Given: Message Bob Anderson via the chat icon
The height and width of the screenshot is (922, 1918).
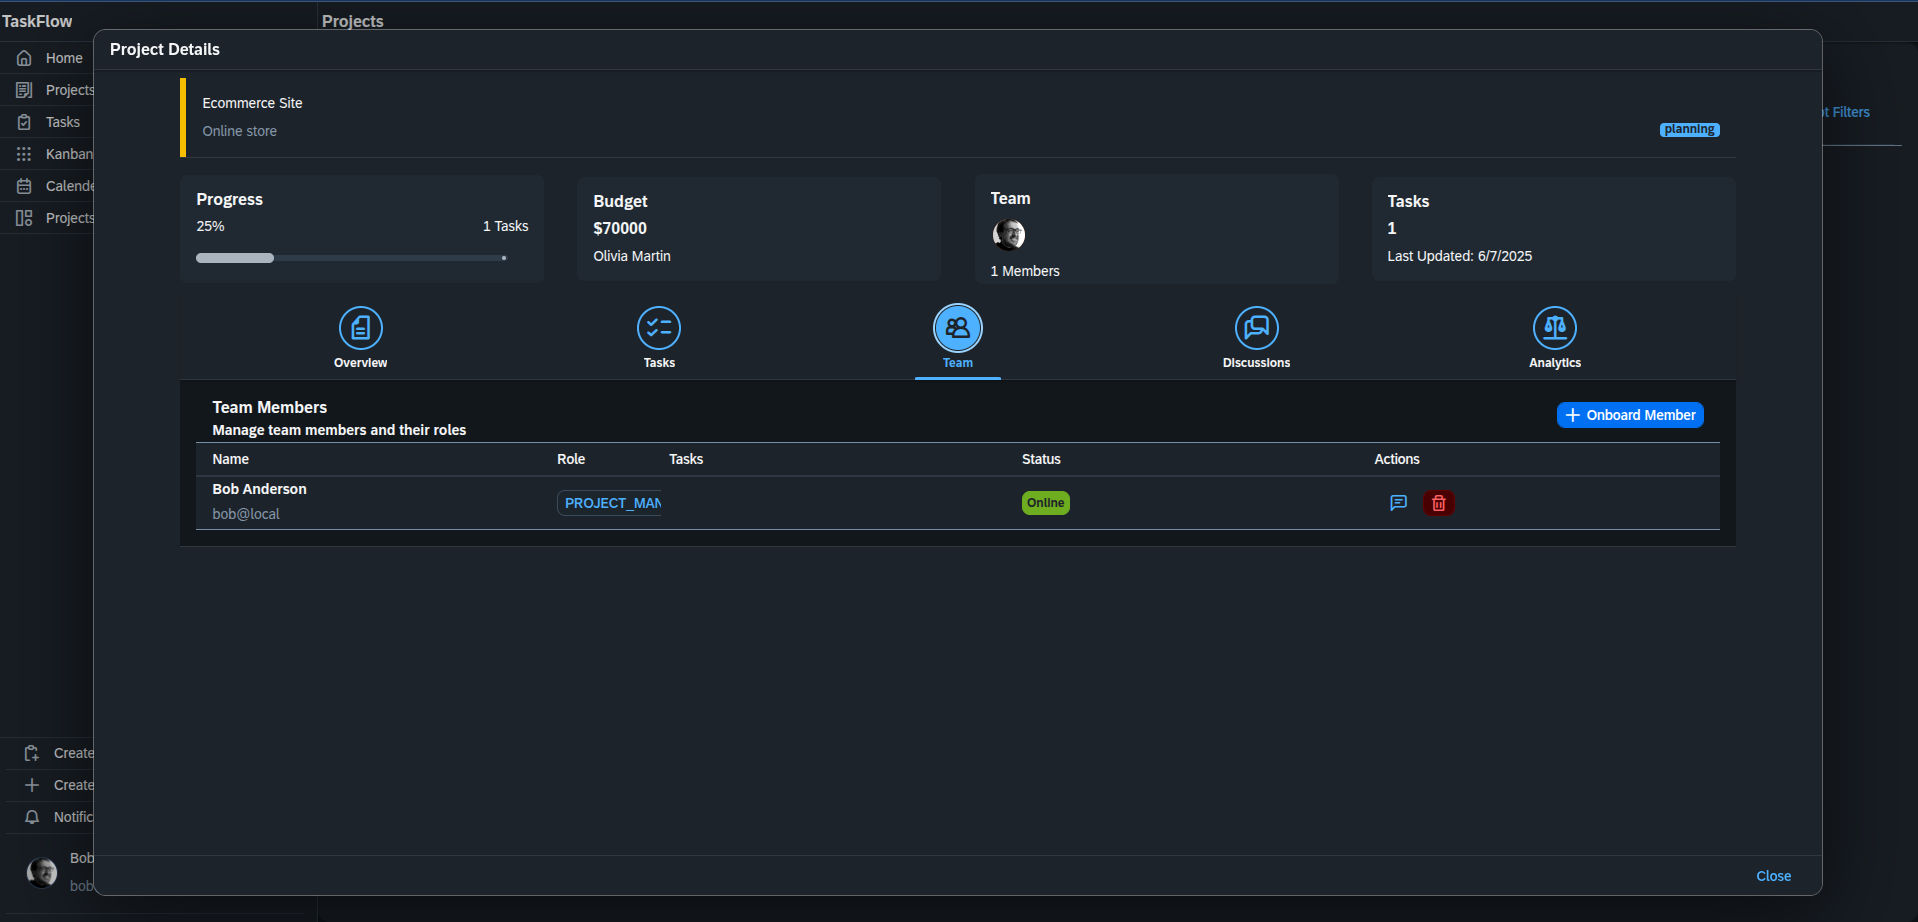Looking at the screenshot, I should coord(1398,503).
